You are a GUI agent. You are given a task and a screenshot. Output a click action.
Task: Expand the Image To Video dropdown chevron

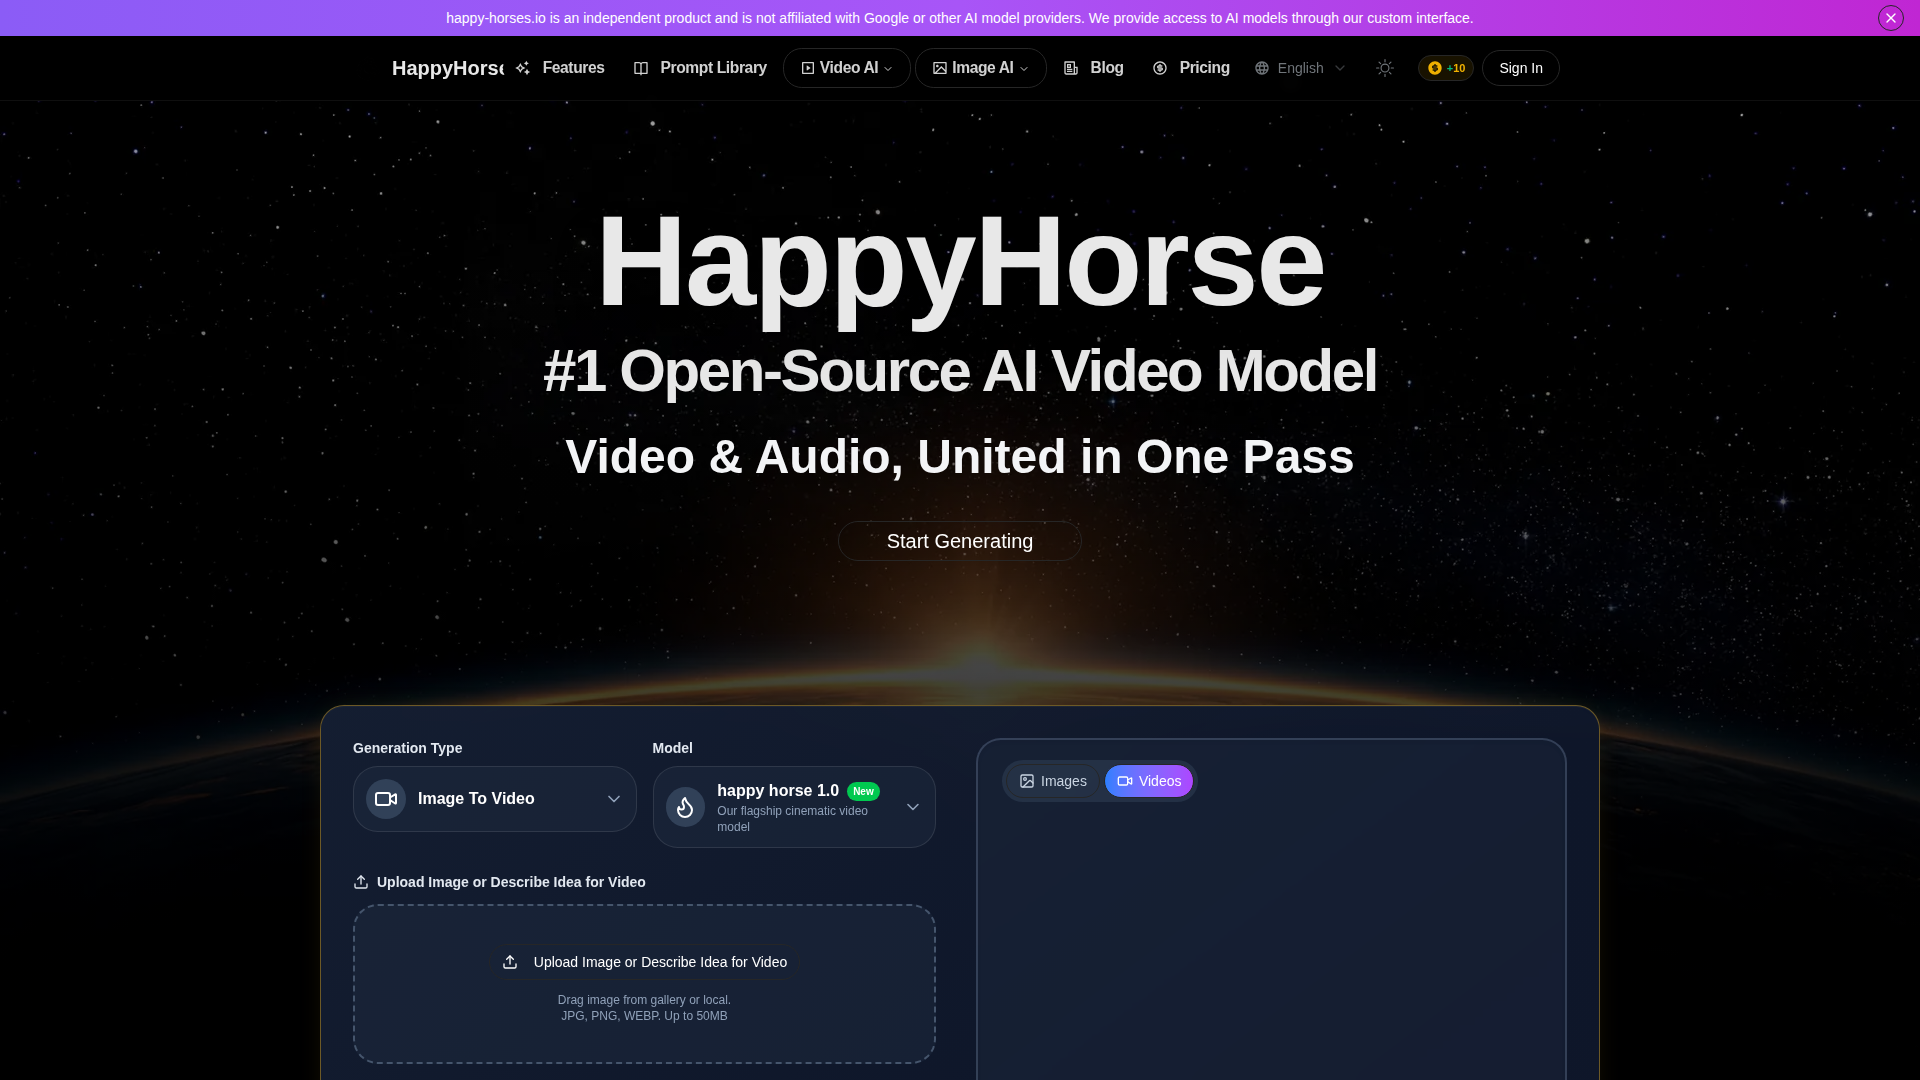click(614, 799)
